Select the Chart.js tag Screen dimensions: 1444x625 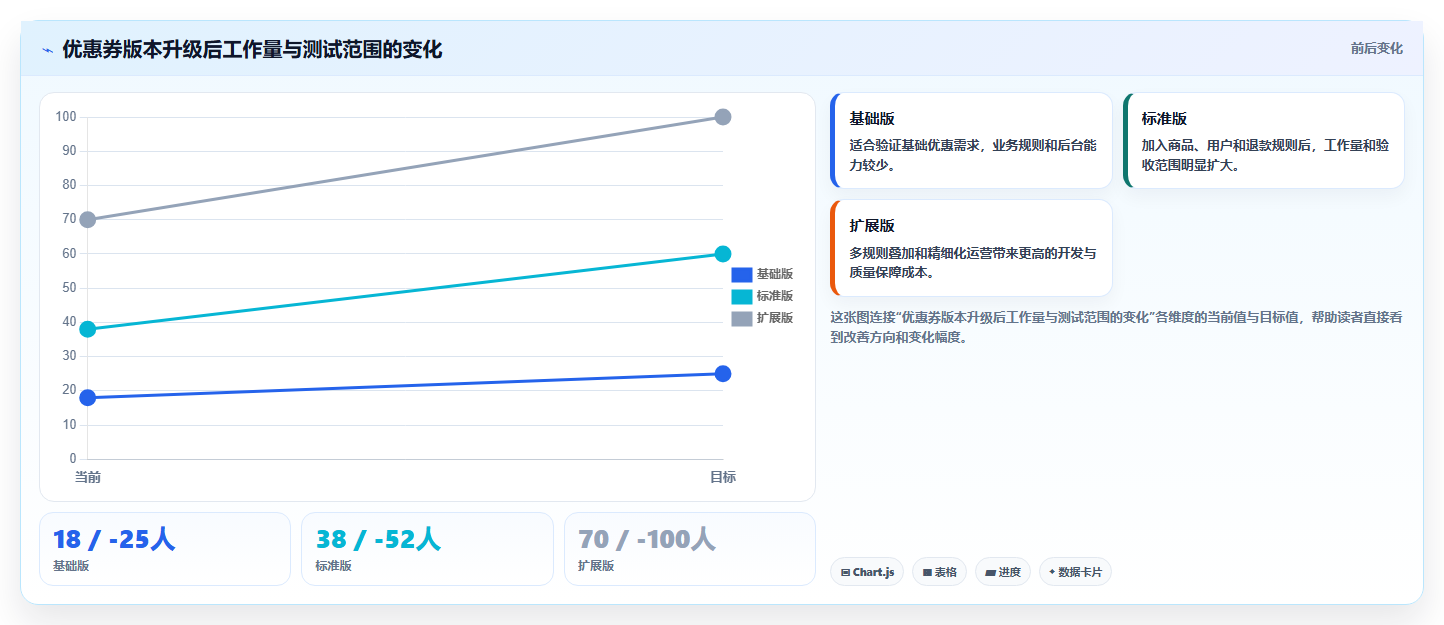[x=867, y=572]
